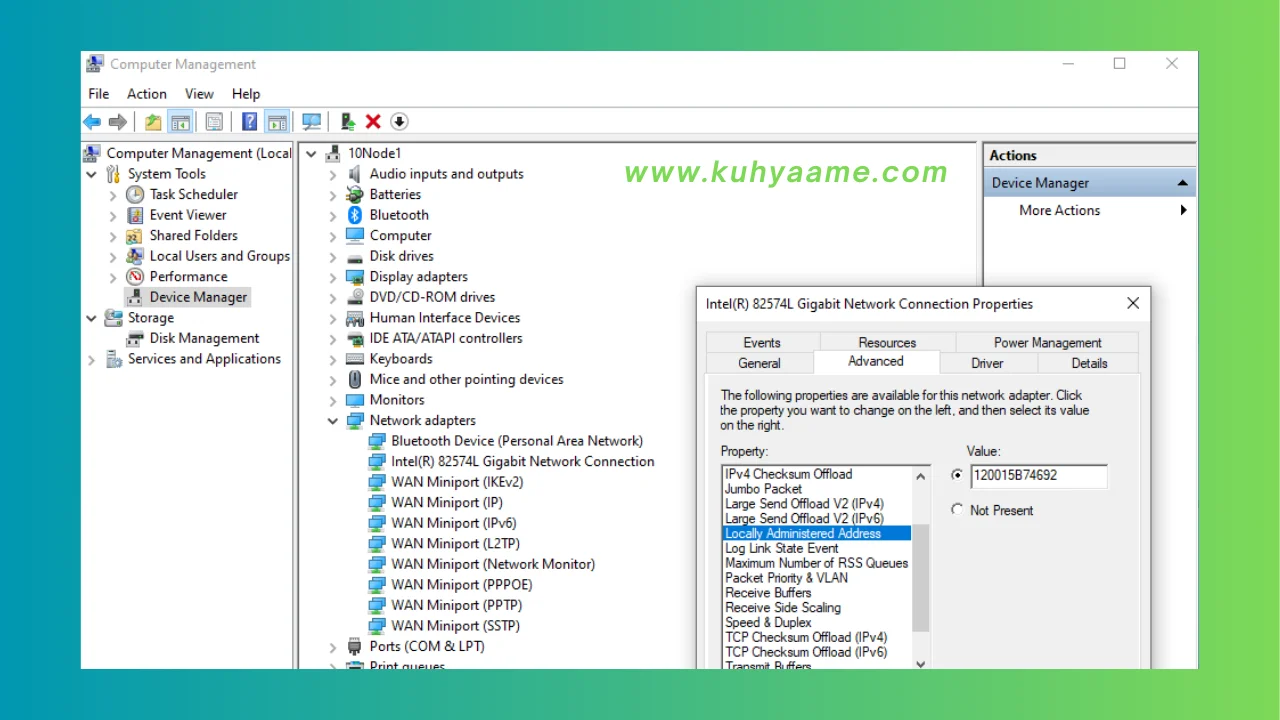Select WAN Miniport (IKEv2) adapter
Viewport: 1280px width, 720px height.
point(457,482)
